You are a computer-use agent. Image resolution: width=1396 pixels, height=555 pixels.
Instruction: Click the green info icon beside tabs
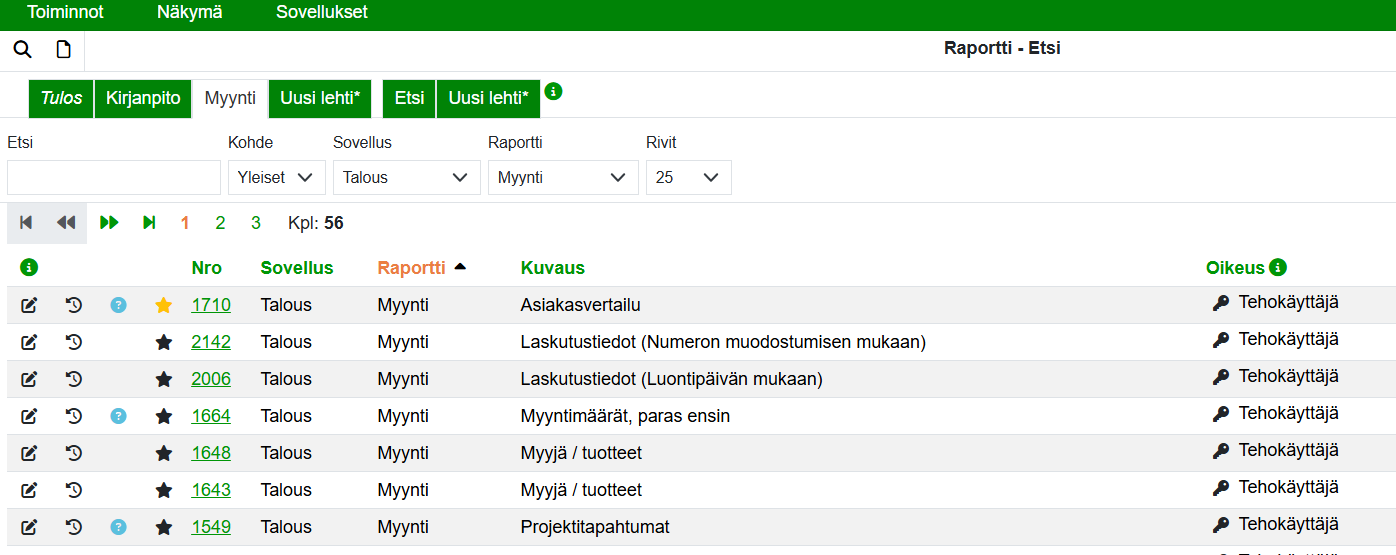pyautogui.click(x=553, y=91)
